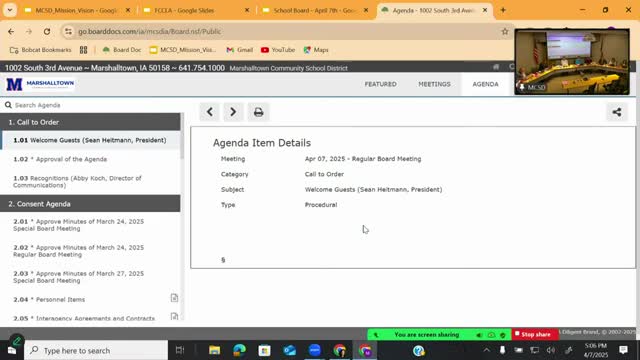
Task: Expand the browser tab search dropdown
Action: [x=10, y=10]
